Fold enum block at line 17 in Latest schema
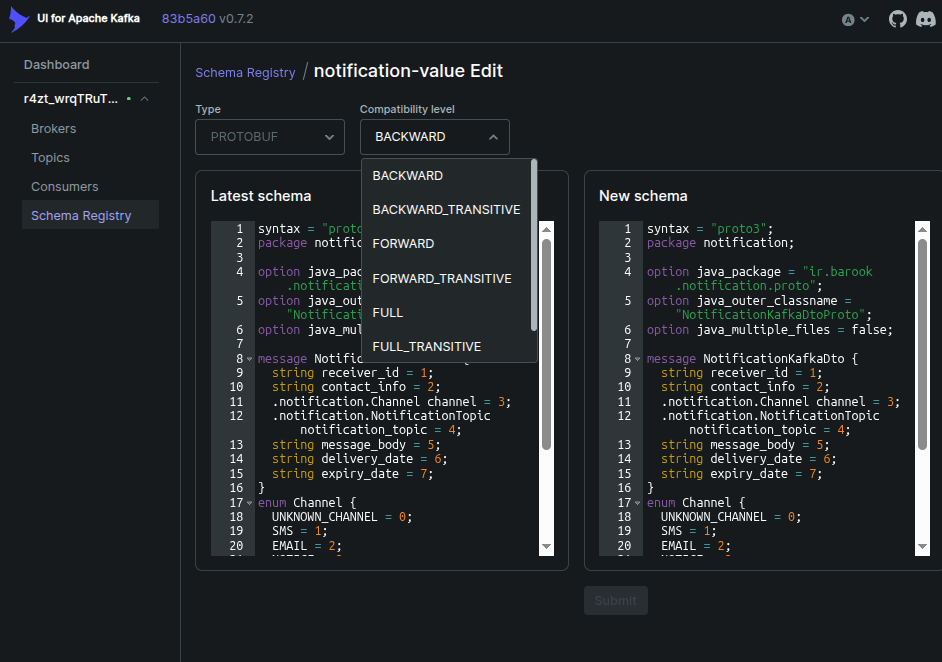The image size is (942, 662). pos(249,503)
